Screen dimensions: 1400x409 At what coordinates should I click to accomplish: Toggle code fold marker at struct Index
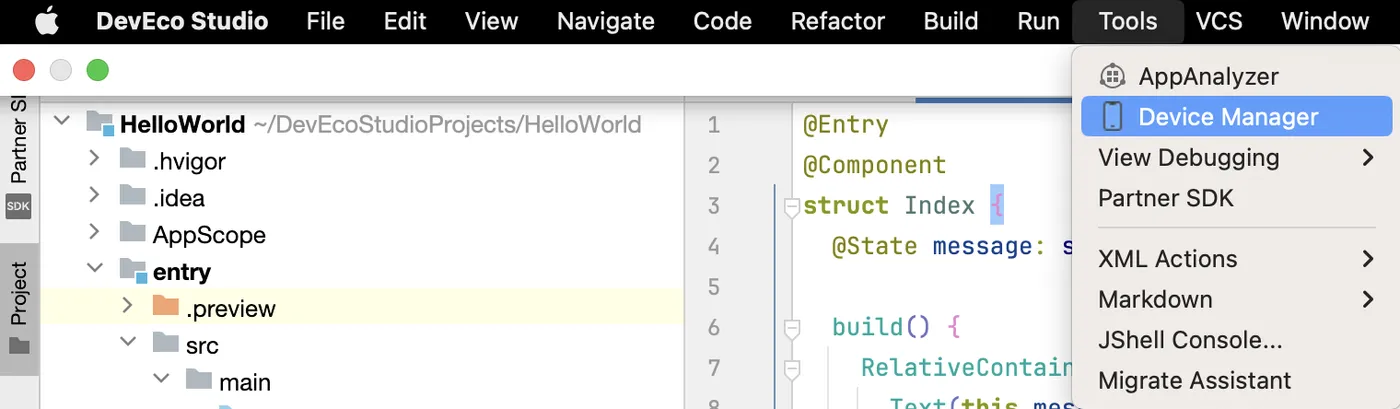coord(792,206)
